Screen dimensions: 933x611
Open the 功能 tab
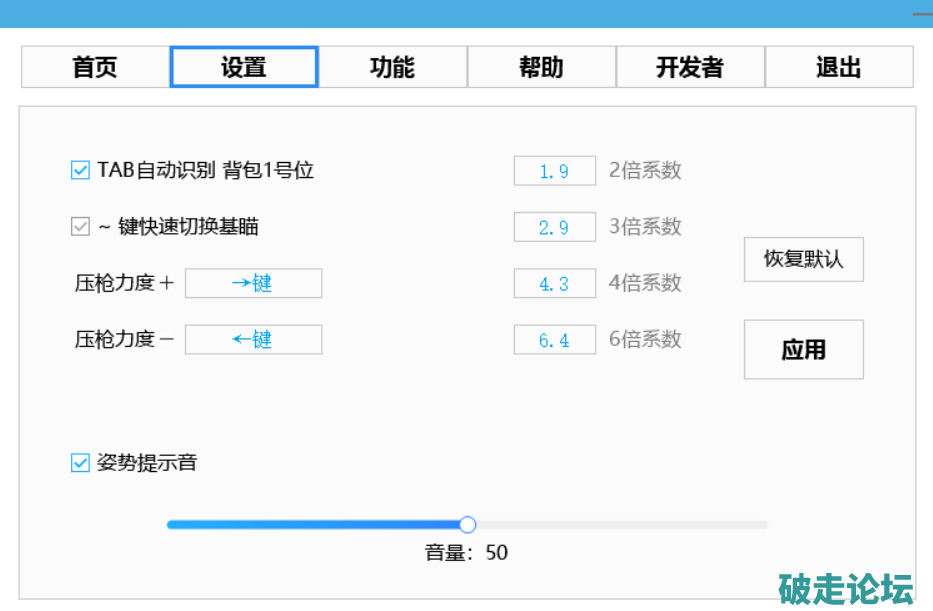point(392,68)
